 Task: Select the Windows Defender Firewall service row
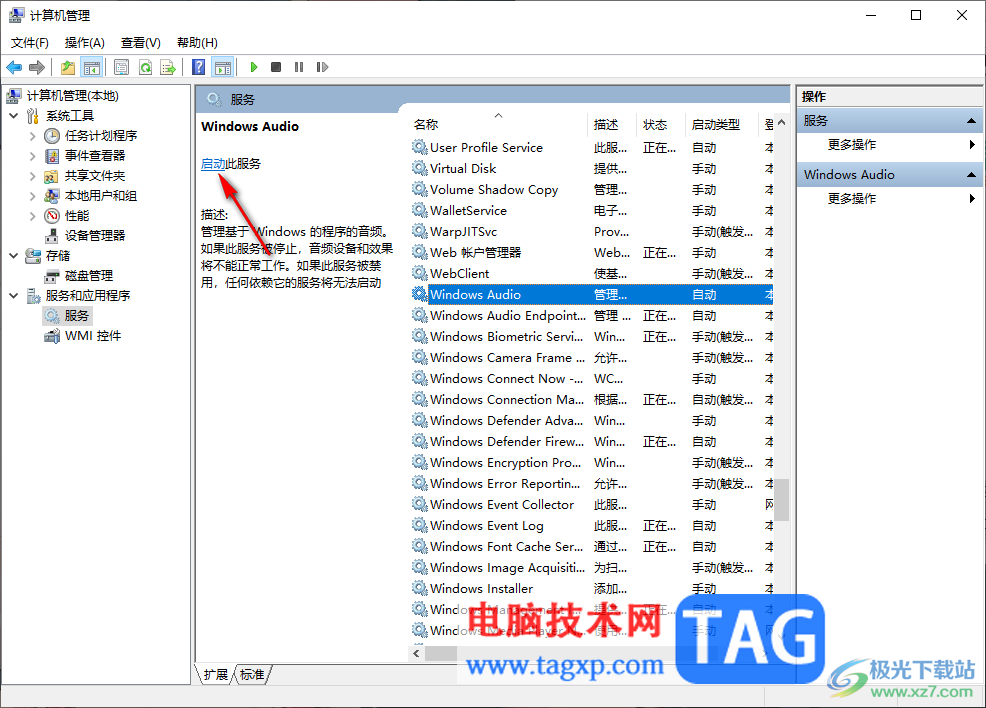(x=592, y=441)
